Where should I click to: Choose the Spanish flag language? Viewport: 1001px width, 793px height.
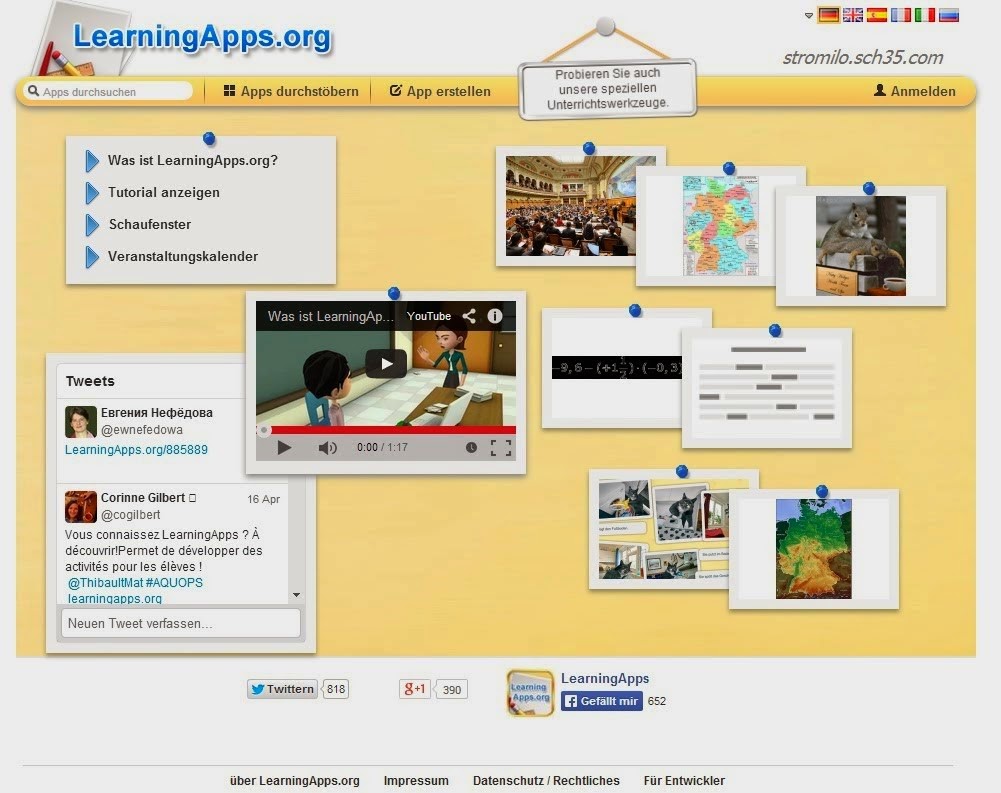877,15
